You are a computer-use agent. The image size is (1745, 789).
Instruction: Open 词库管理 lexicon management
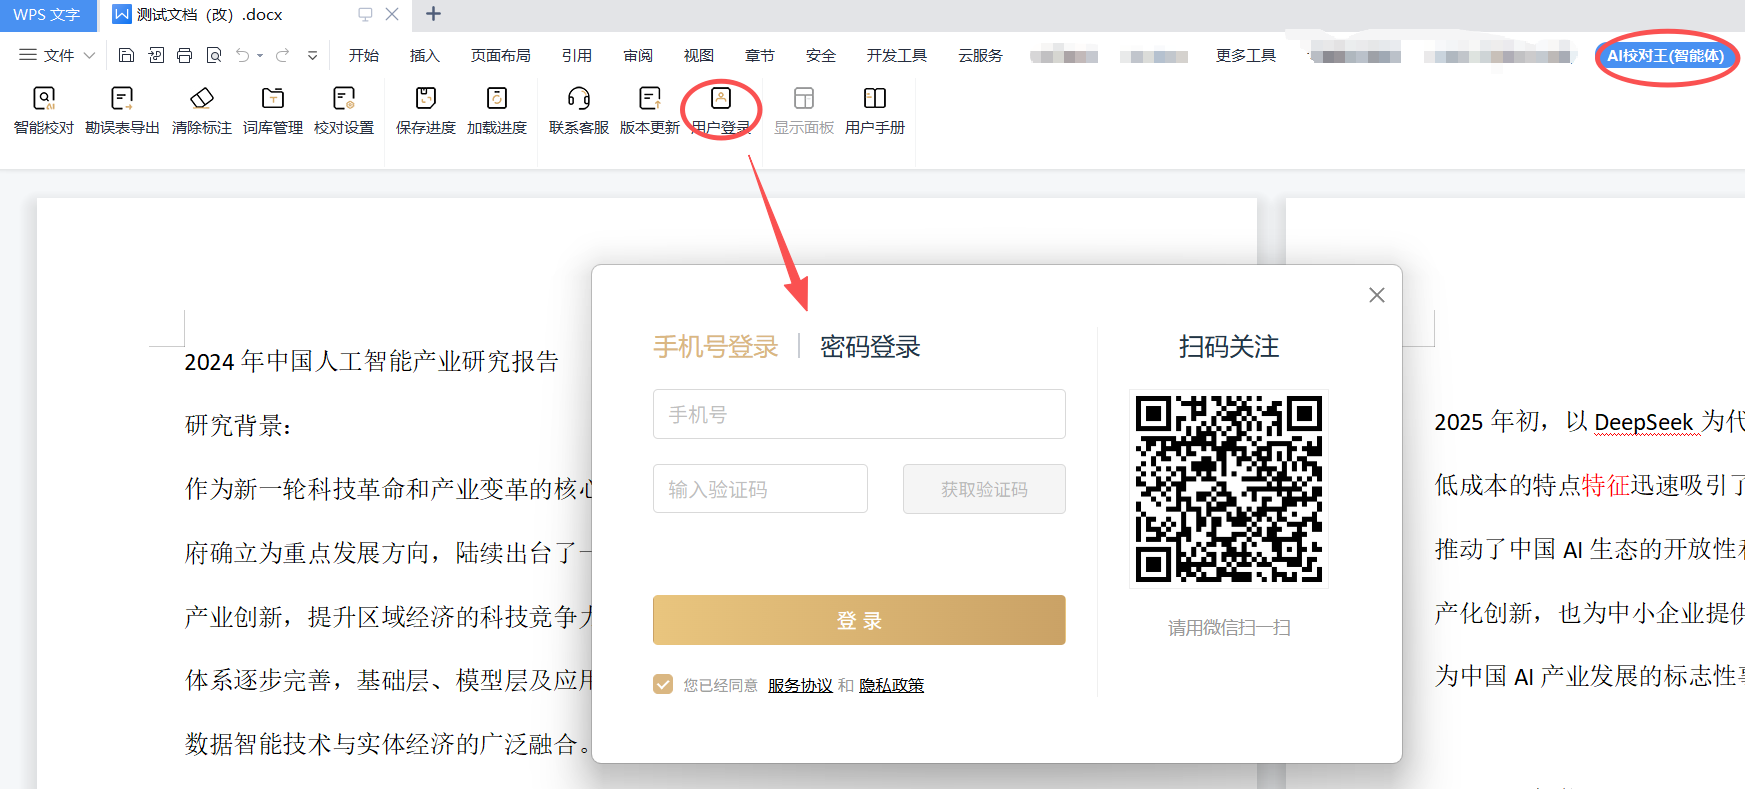coord(273,99)
